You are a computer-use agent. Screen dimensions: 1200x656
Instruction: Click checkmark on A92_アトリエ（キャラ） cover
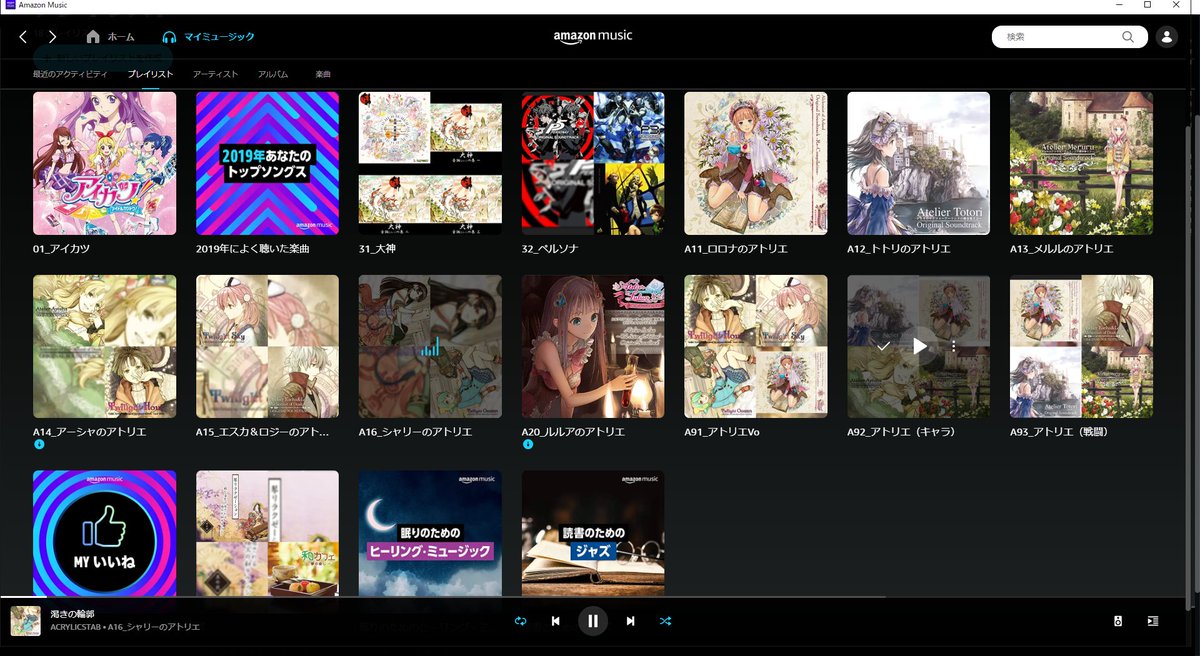tap(883, 346)
